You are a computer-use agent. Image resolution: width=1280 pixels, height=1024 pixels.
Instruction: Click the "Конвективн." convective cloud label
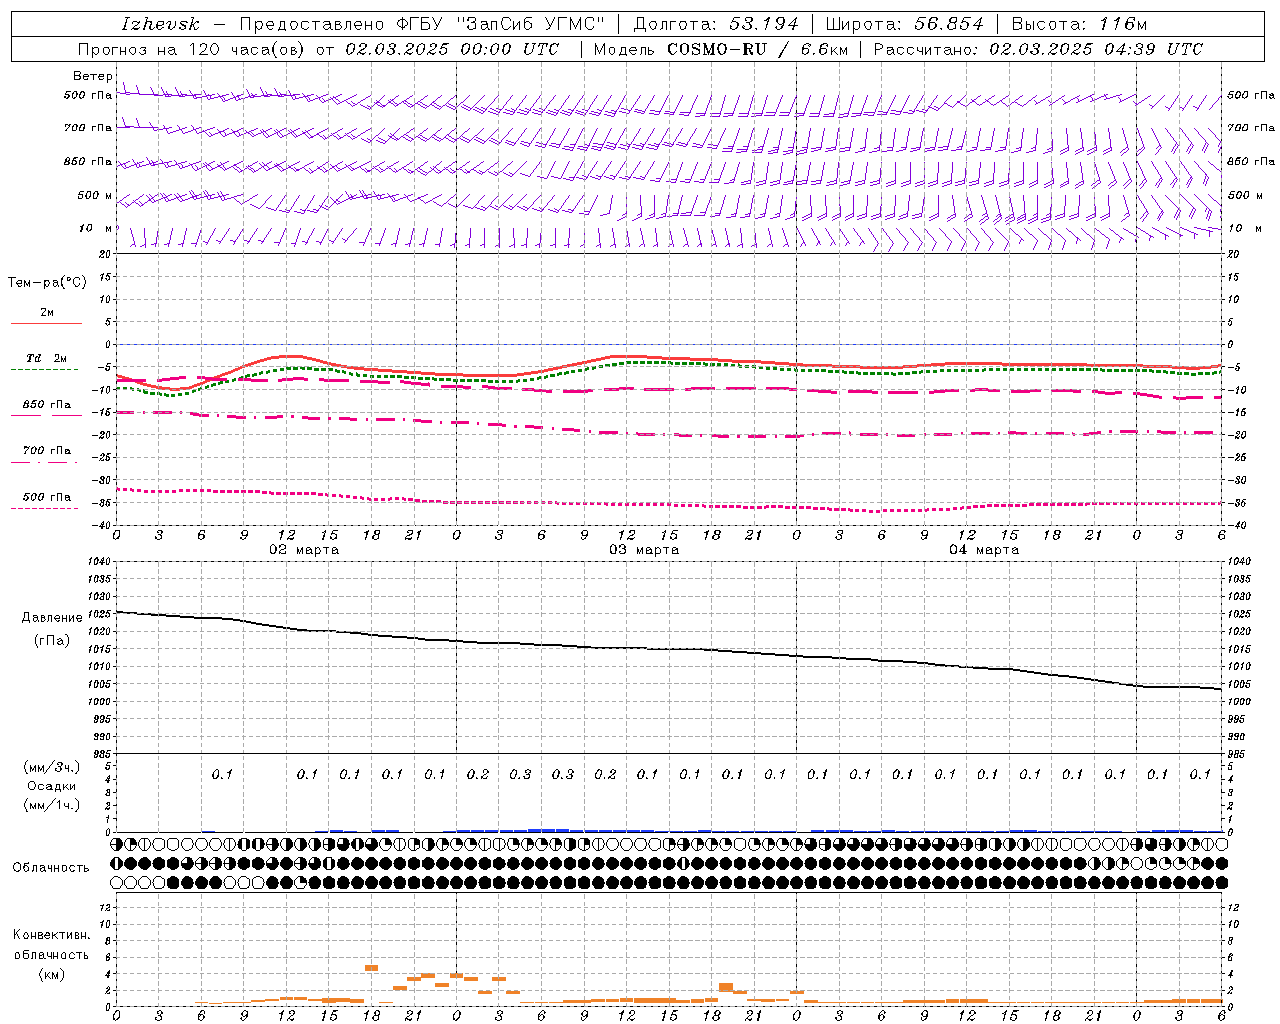[51, 935]
